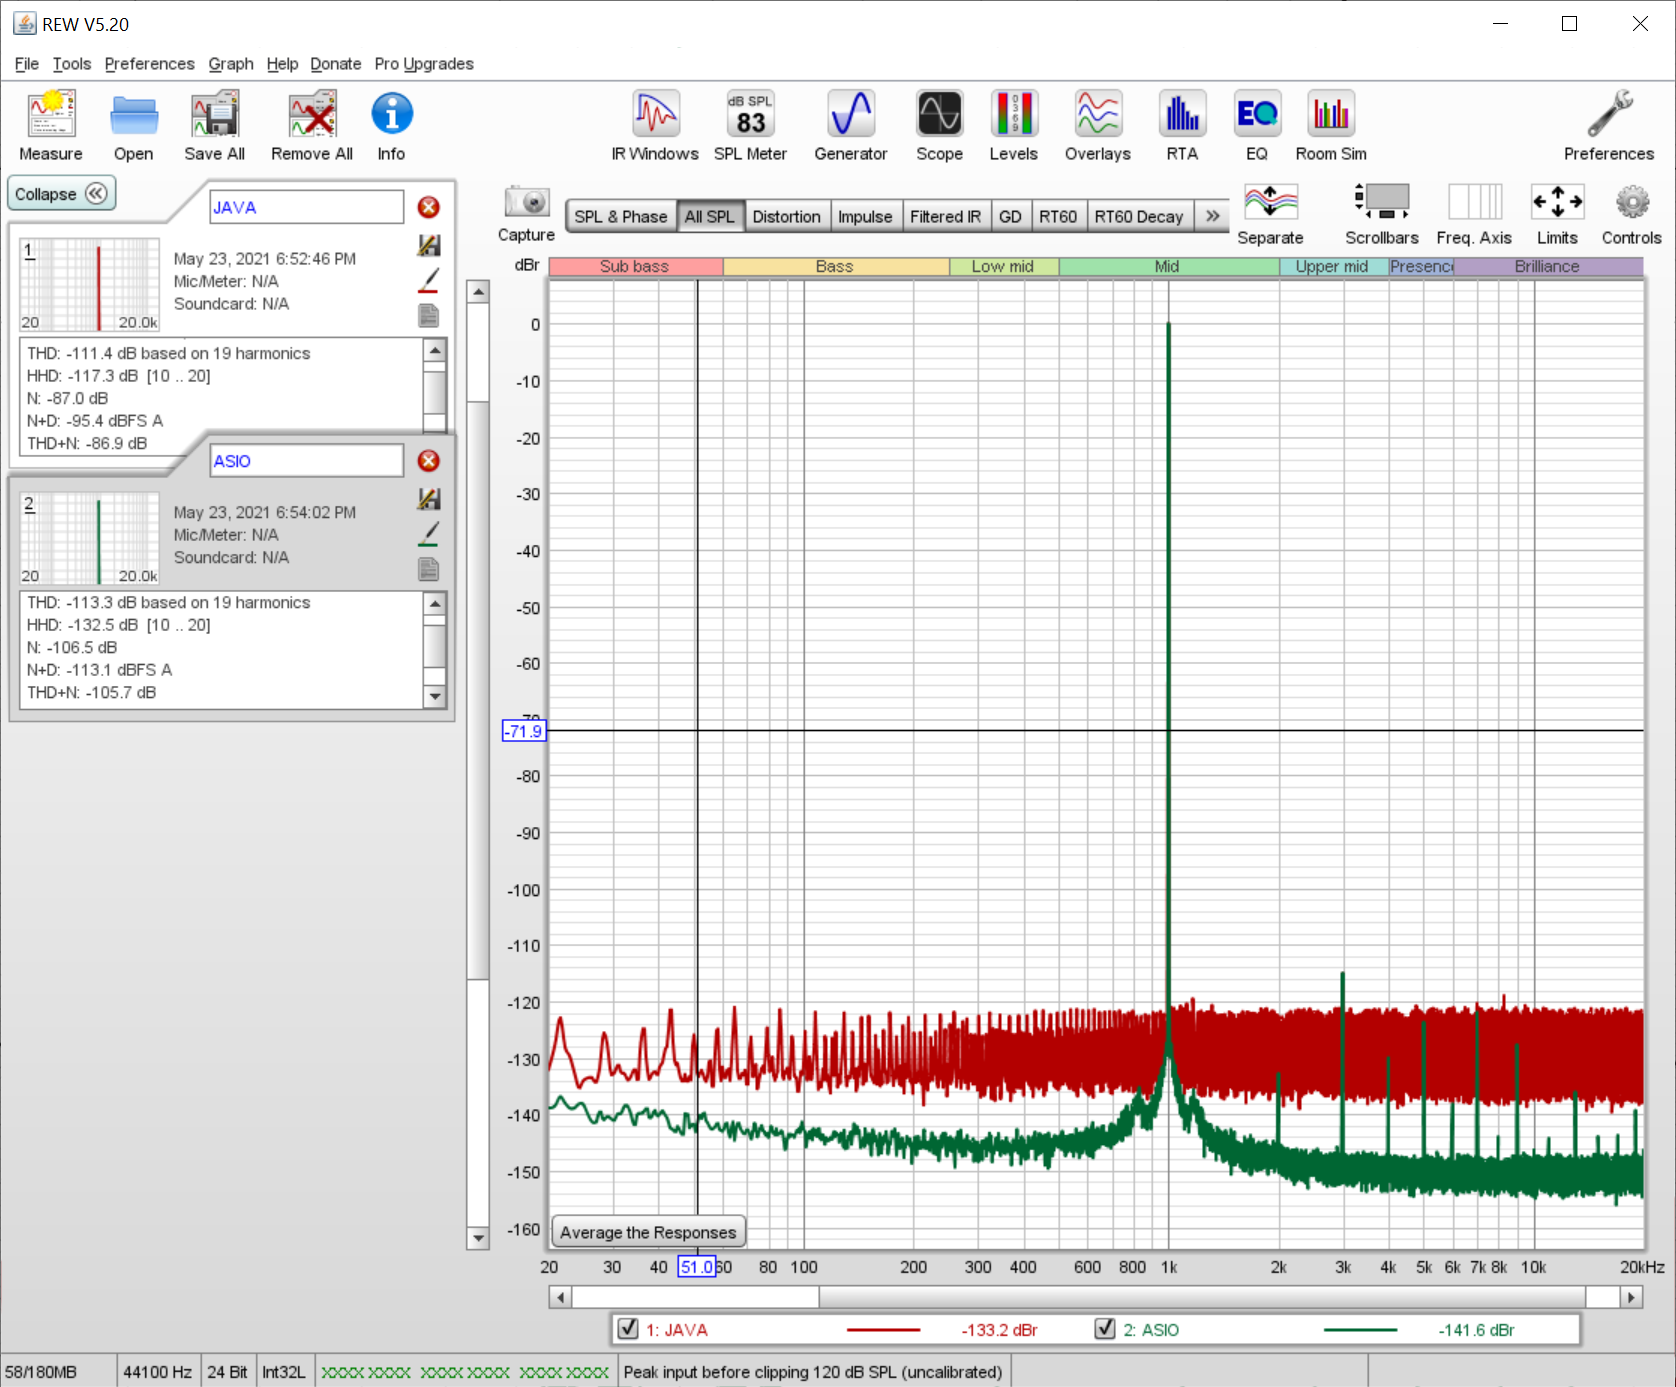Open graph Controls gear
The width and height of the screenshot is (1676, 1387).
point(1632,214)
